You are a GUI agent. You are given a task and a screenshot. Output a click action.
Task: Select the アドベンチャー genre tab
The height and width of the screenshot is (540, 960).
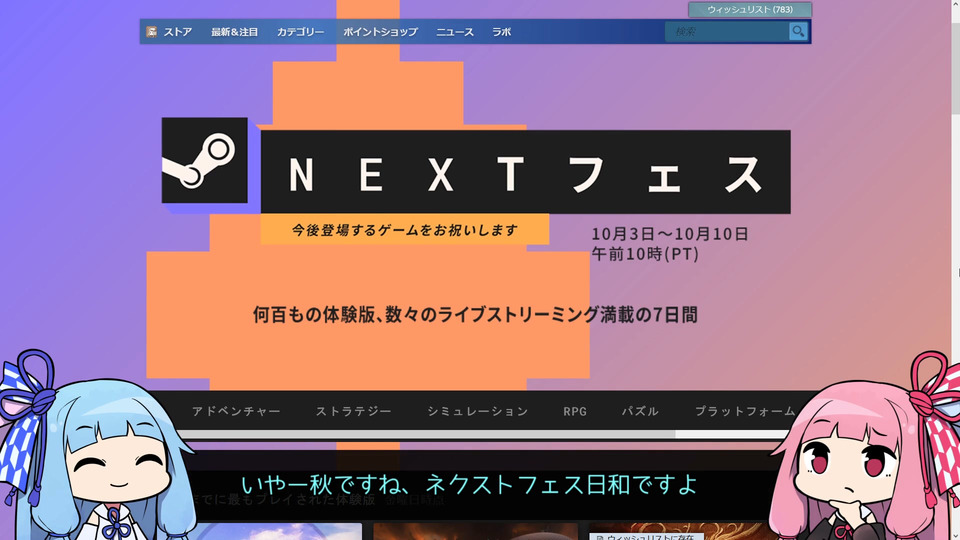(236, 411)
